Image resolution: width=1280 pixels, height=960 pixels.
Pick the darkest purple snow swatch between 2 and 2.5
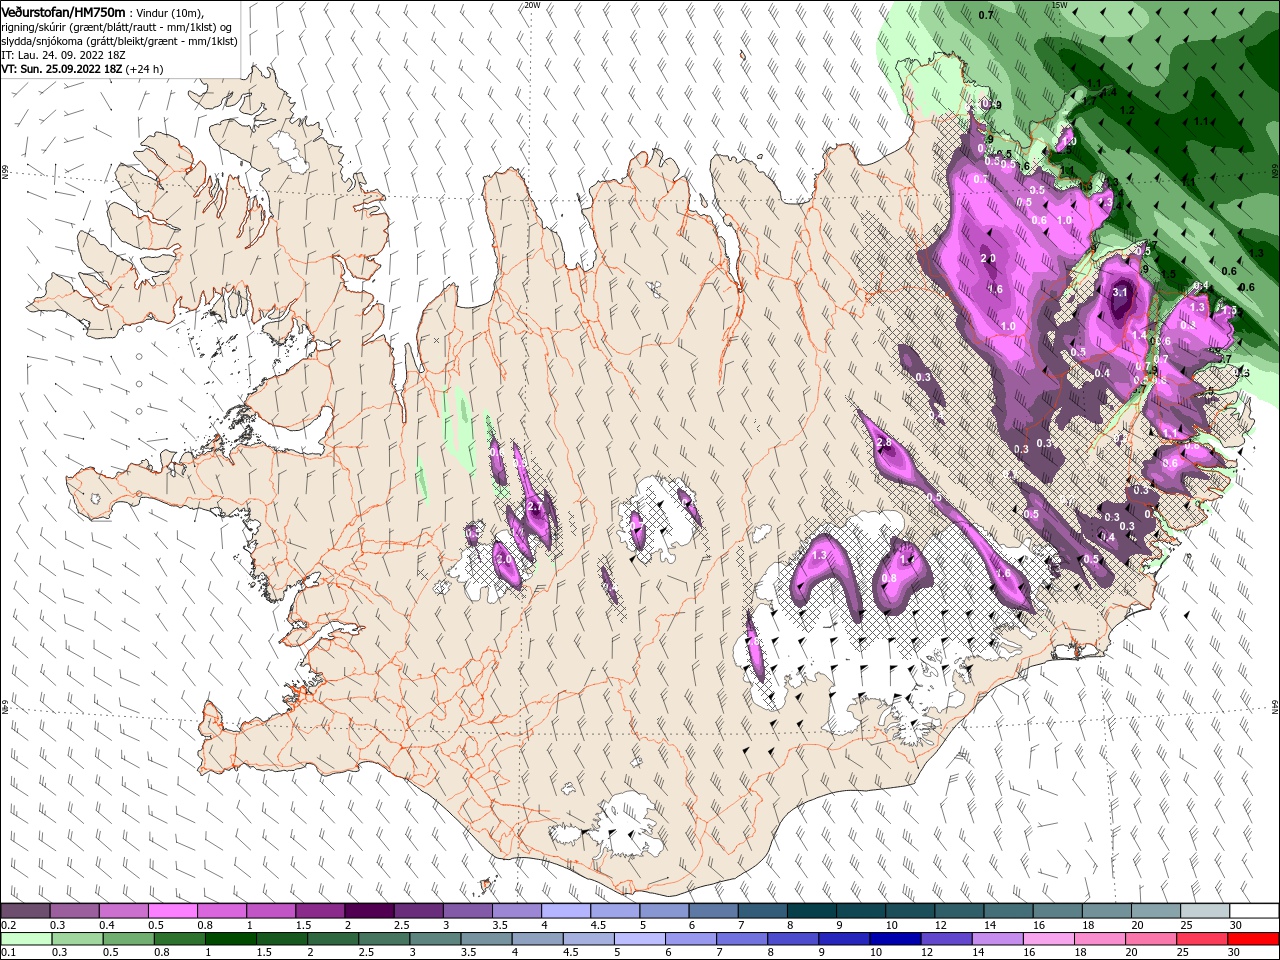click(369, 910)
